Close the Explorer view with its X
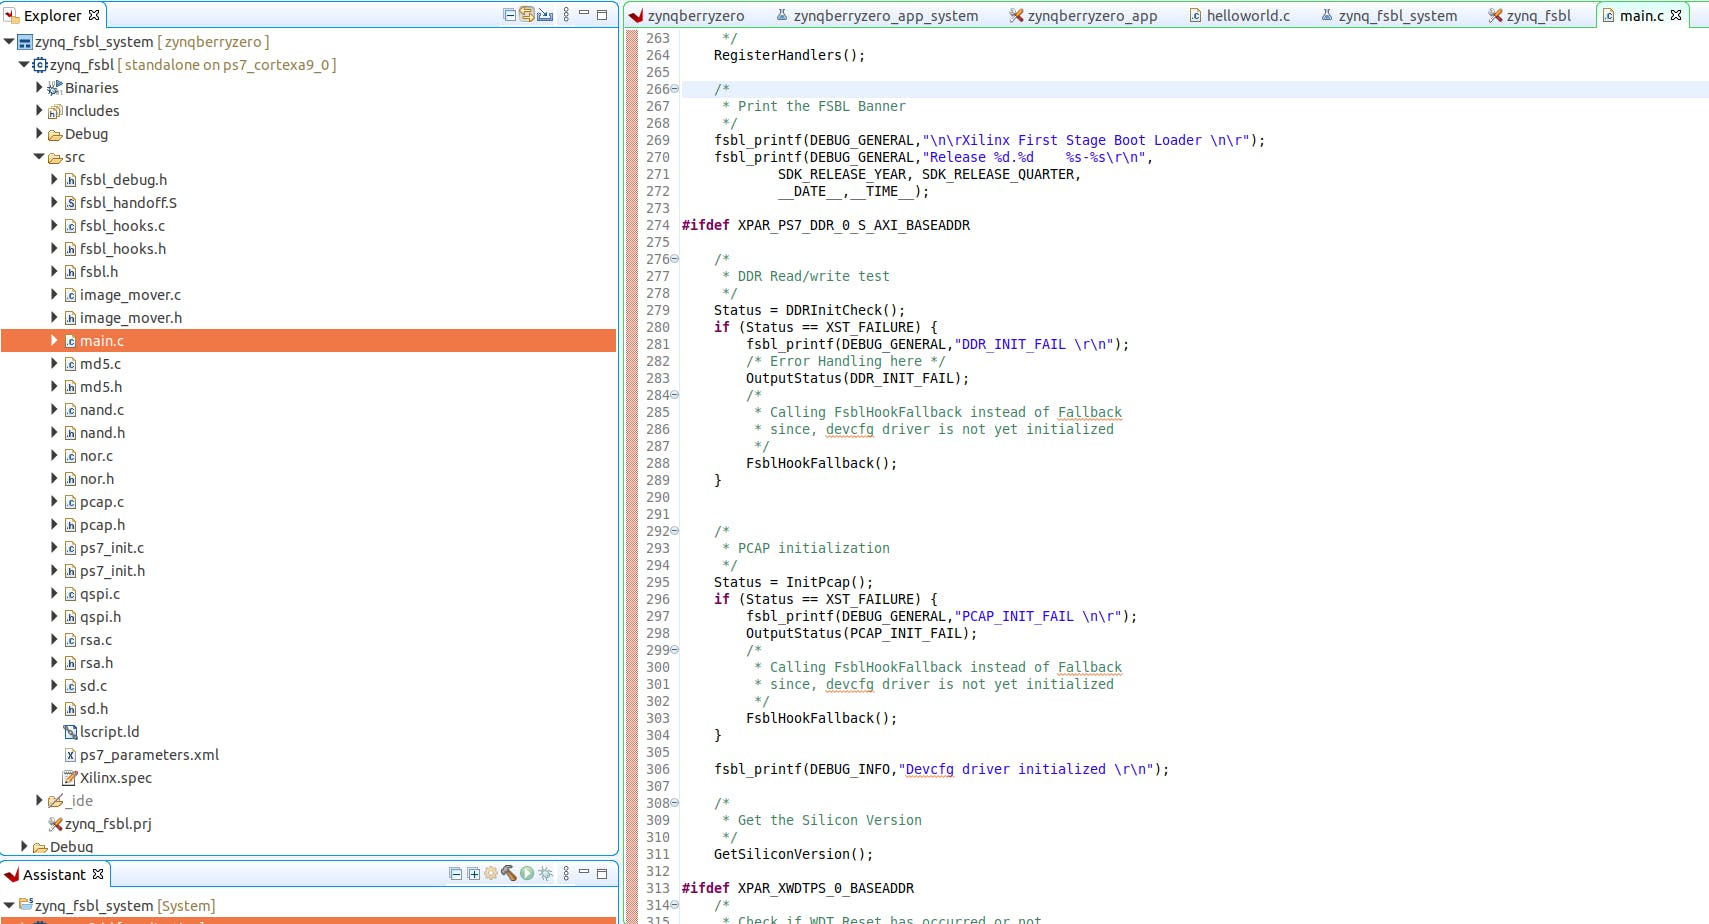Screen dimensions: 1709x924 tap(94, 15)
